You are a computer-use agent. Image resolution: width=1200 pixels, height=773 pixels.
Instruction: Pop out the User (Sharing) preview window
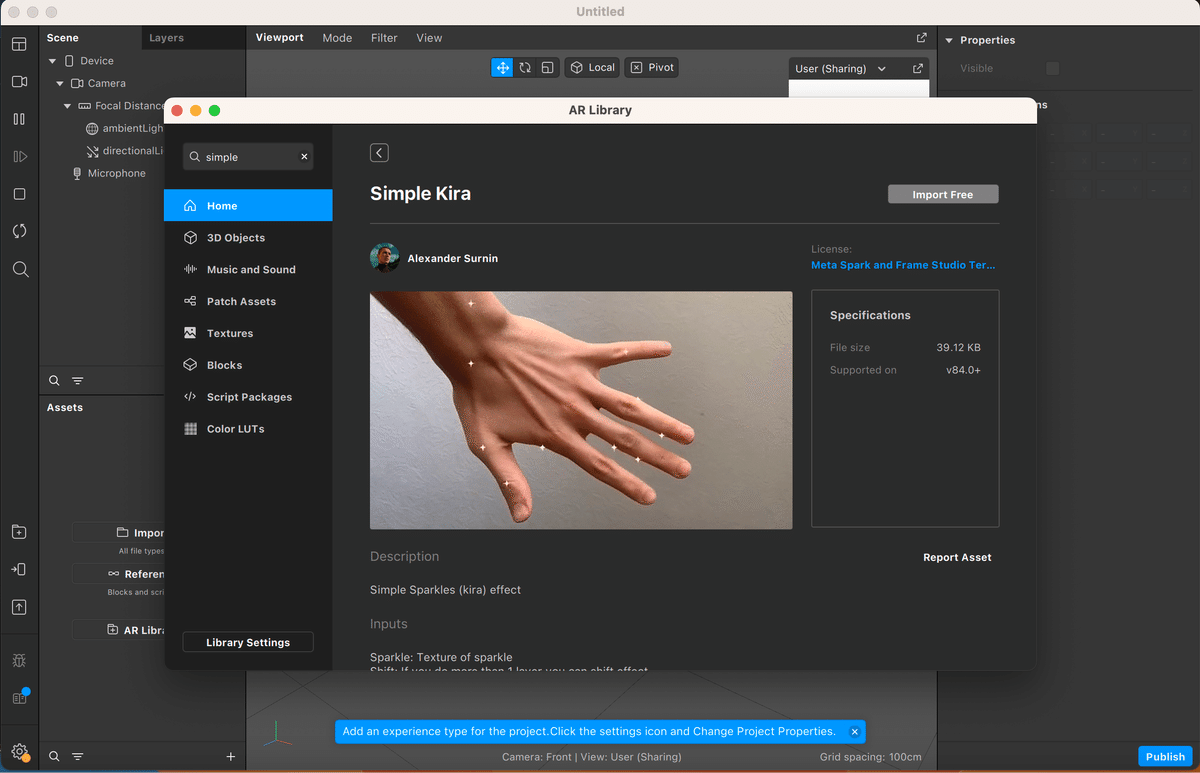point(918,69)
